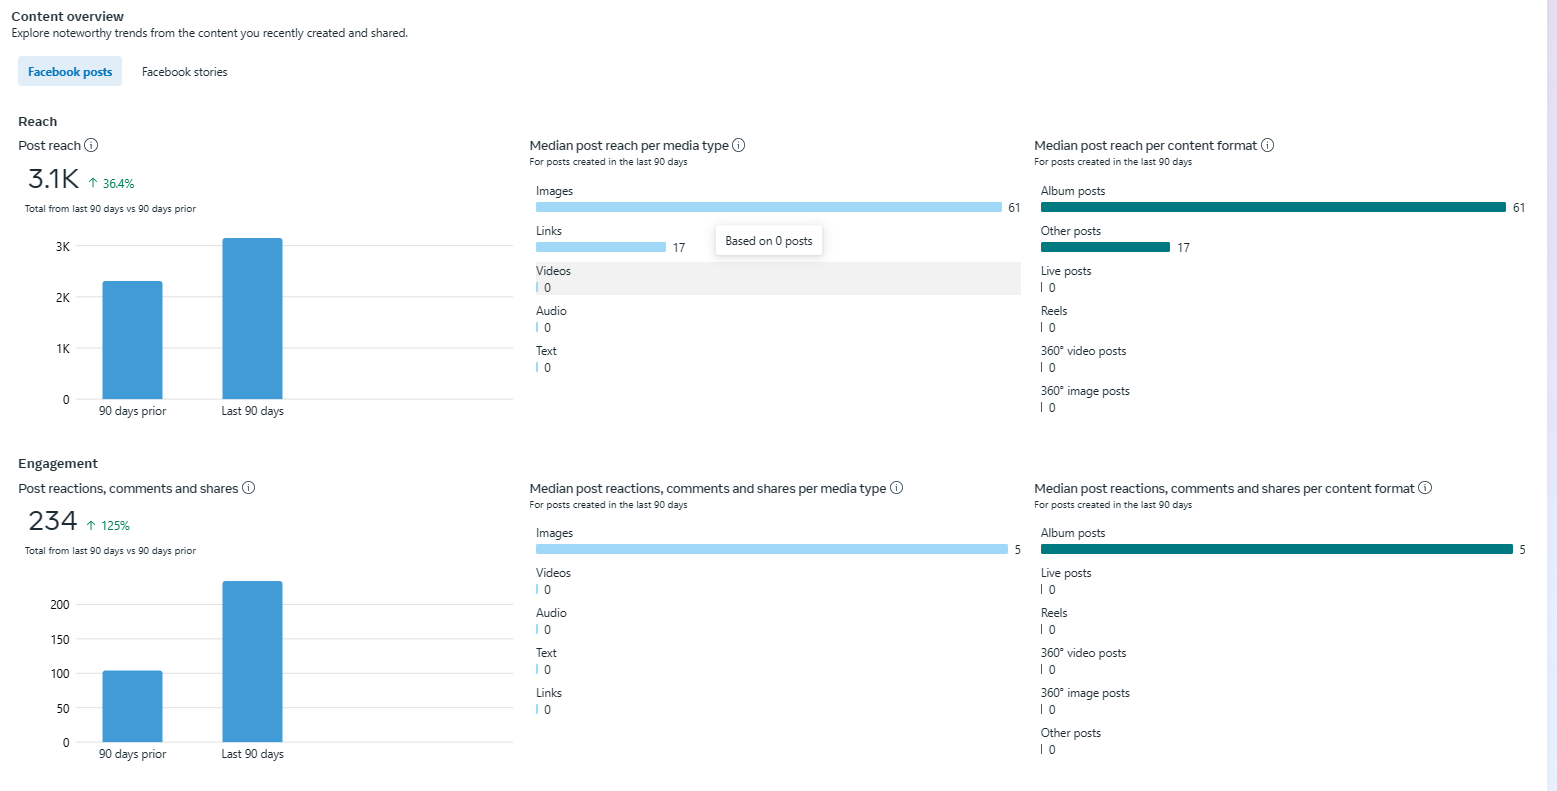The image size is (1557, 791).
Task: Click the 90 days prior bar in Engagement chart
Action: click(x=132, y=706)
